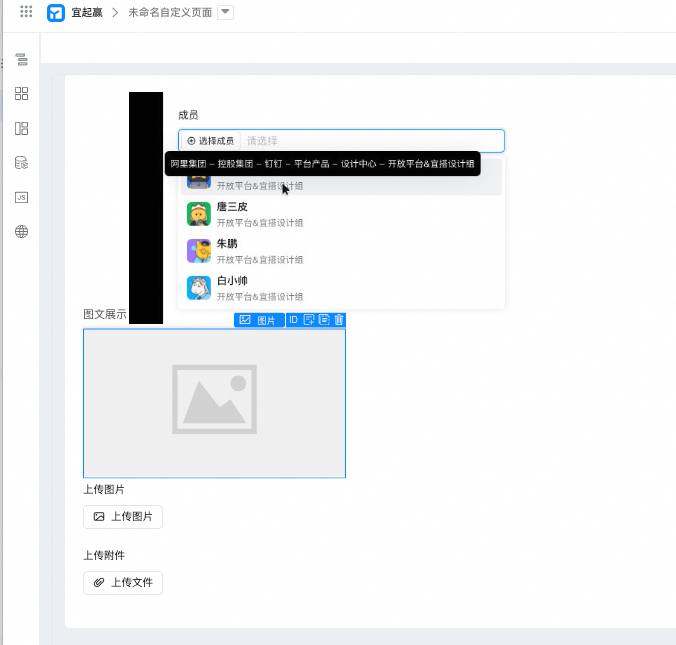Click the 请选择 member input field
This screenshot has width=676, height=645.
pyautogui.click(x=370, y=141)
